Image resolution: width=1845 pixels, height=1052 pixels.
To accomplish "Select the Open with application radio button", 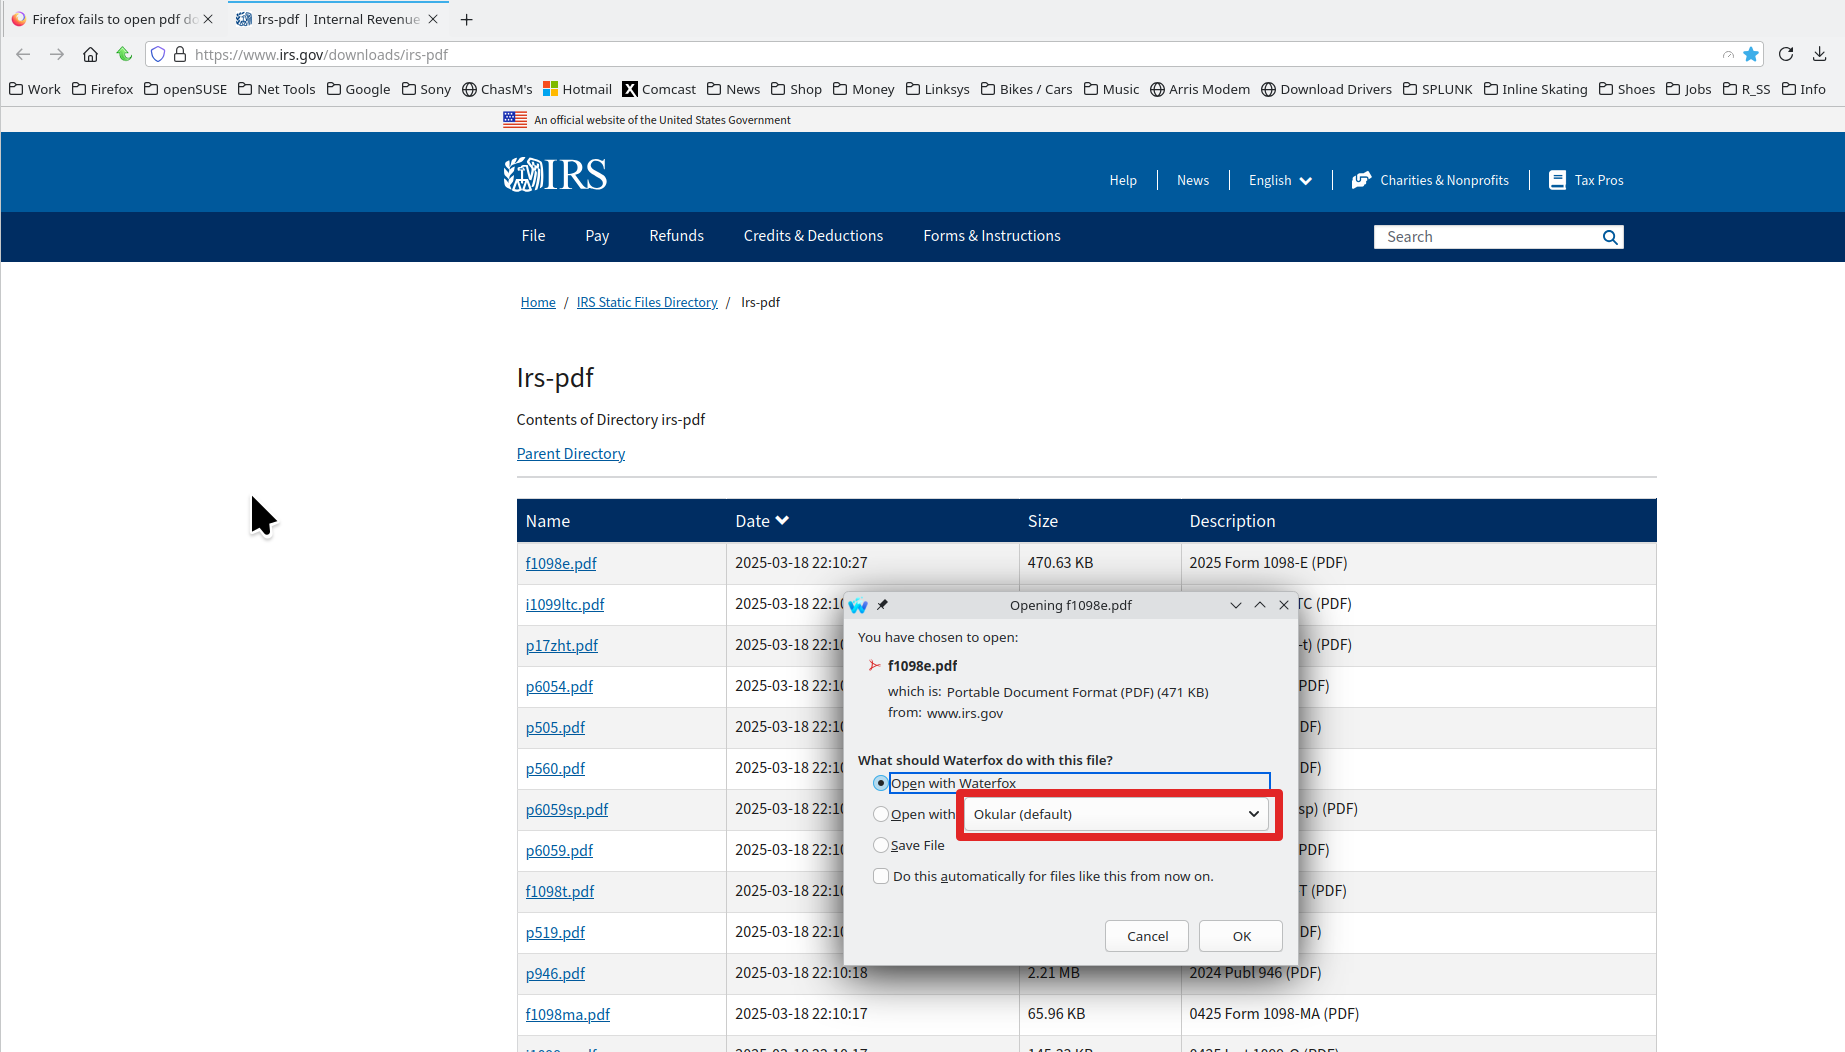I will (x=880, y=814).
